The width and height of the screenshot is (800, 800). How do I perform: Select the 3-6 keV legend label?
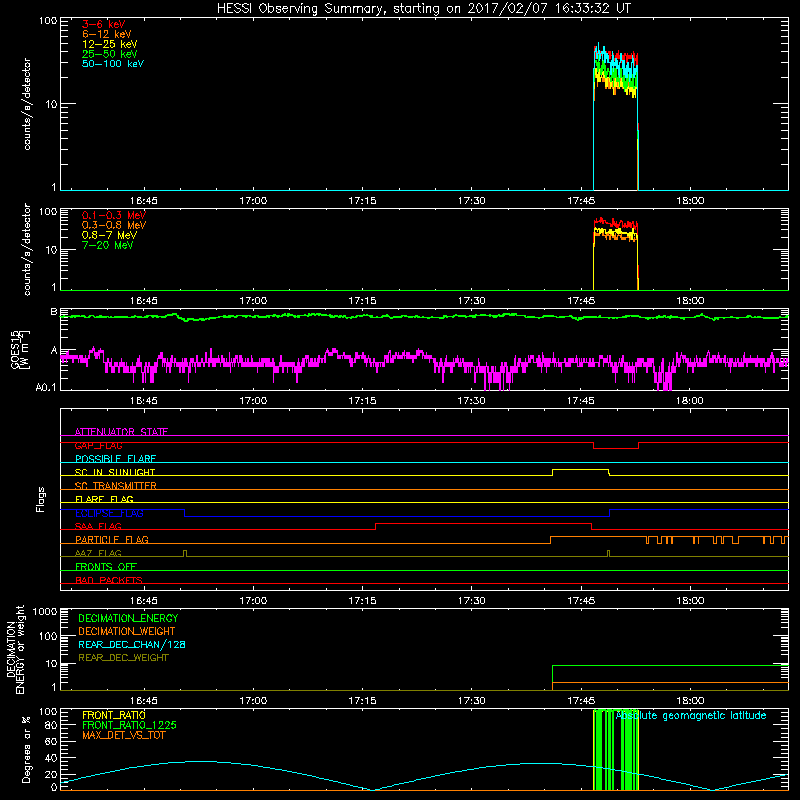pyautogui.click(x=103, y=24)
